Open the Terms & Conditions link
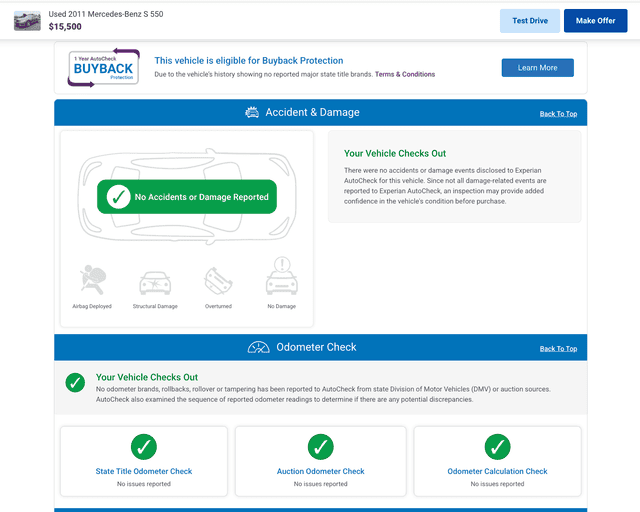This screenshot has width=640, height=512. click(405, 75)
